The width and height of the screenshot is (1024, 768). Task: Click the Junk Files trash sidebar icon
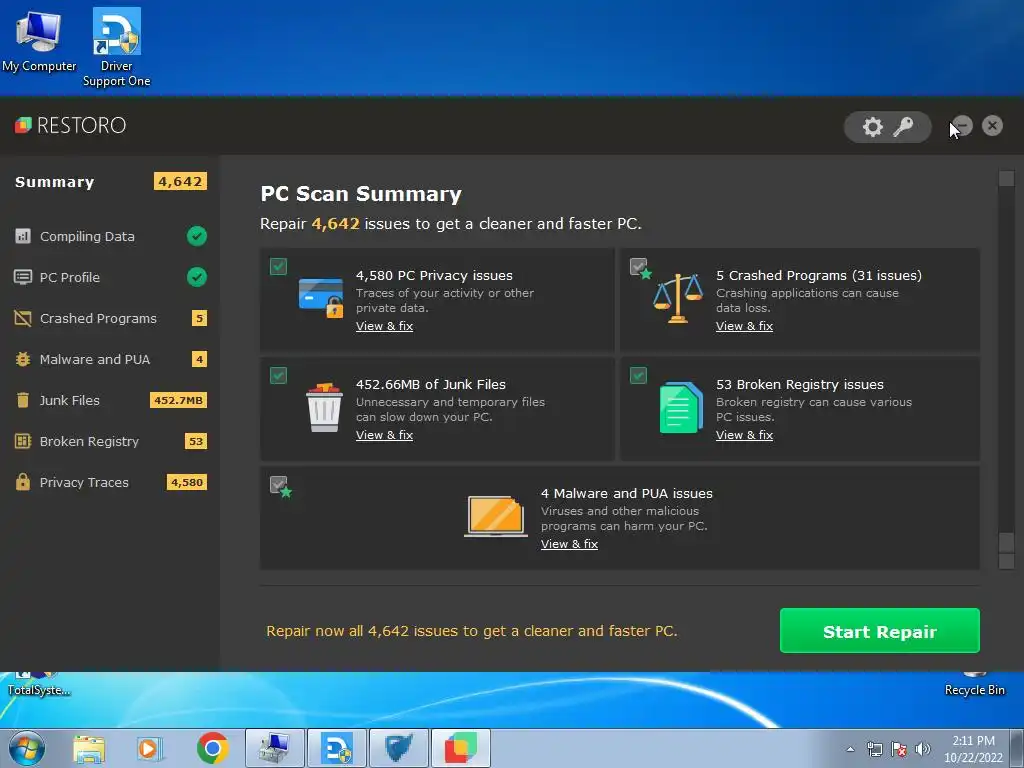coord(23,400)
